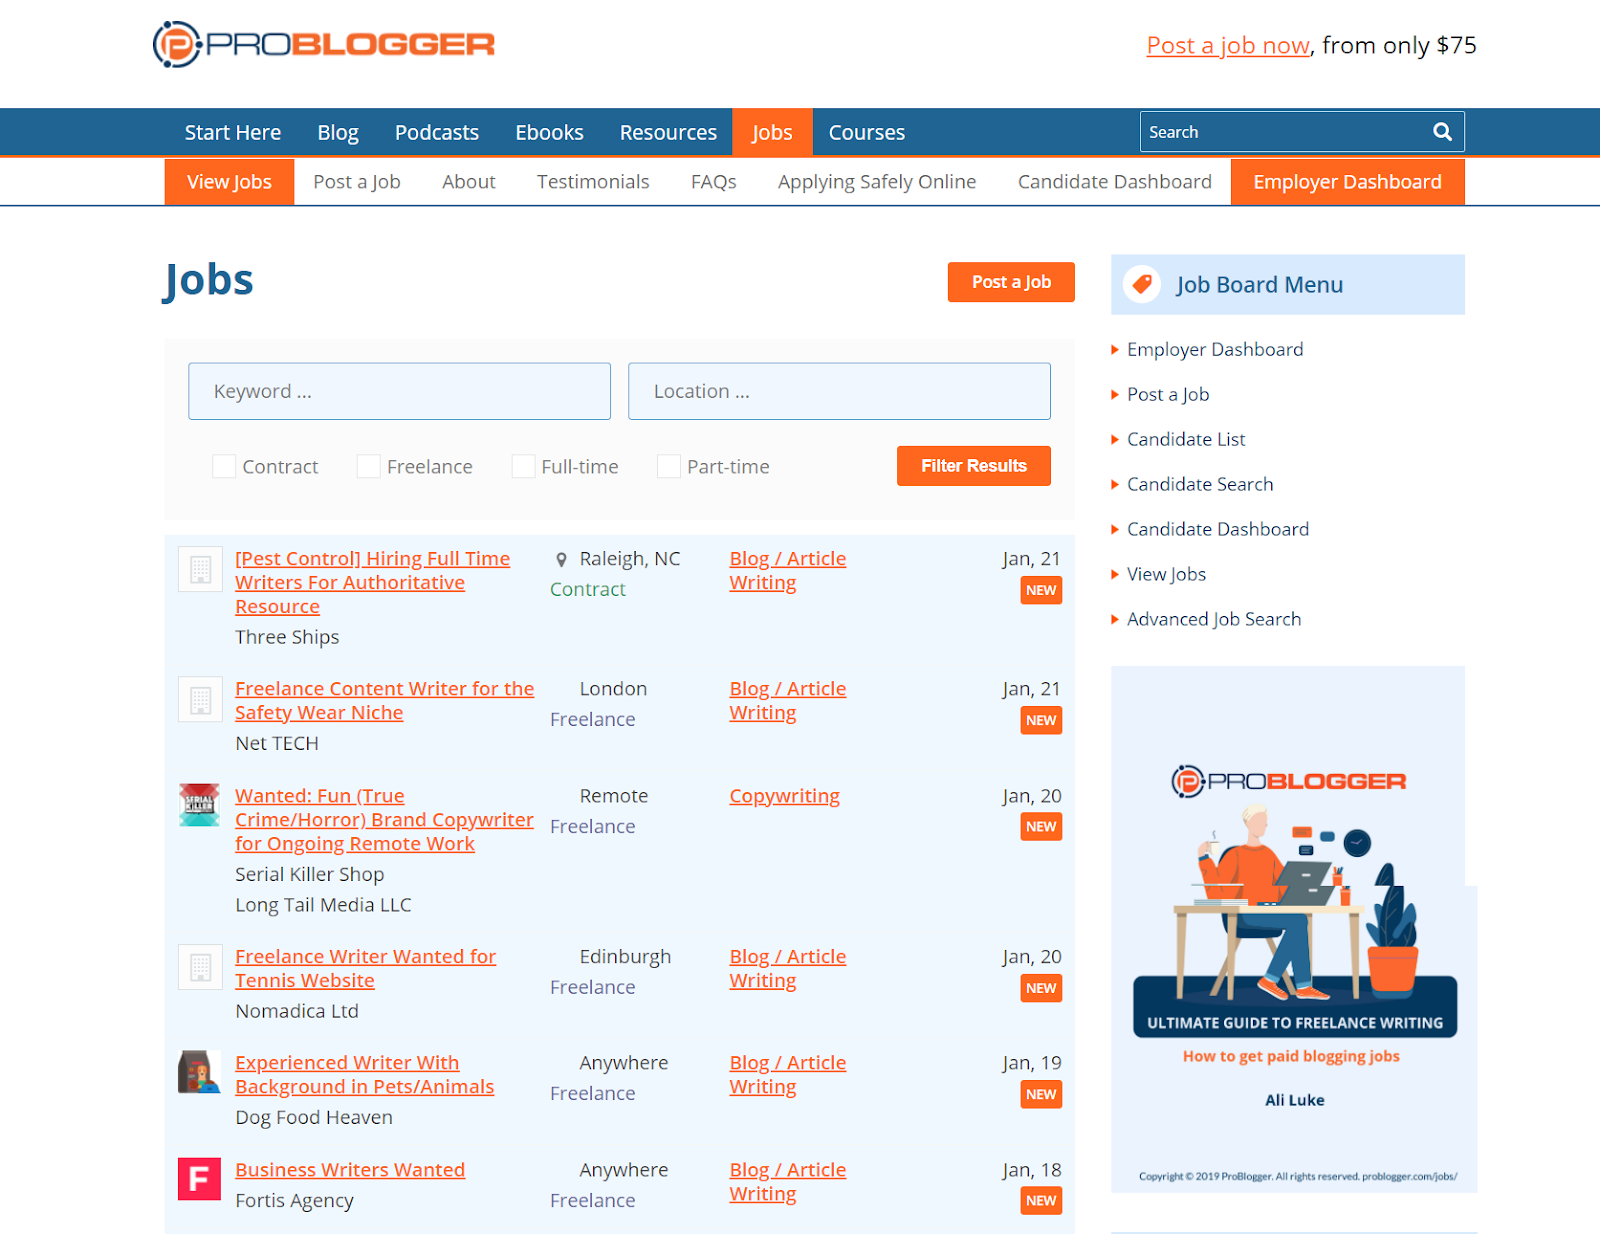Open Post a Job sub-menu item
The width and height of the screenshot is (1600, 1234).
[x=357, y=182]
